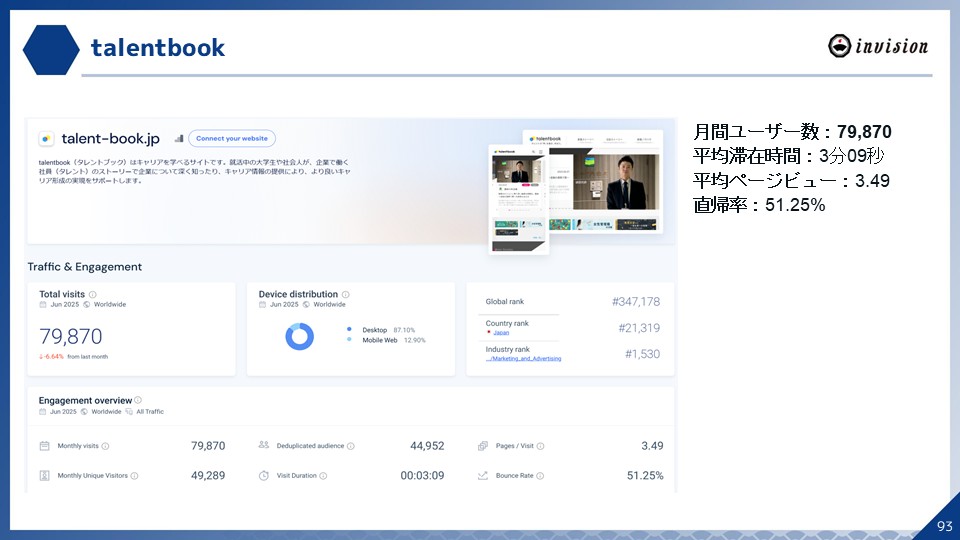Open the info icon next to Pages / Visit
Screen dimensions: 960x540
pyautogui.click(x=541, y=446)
